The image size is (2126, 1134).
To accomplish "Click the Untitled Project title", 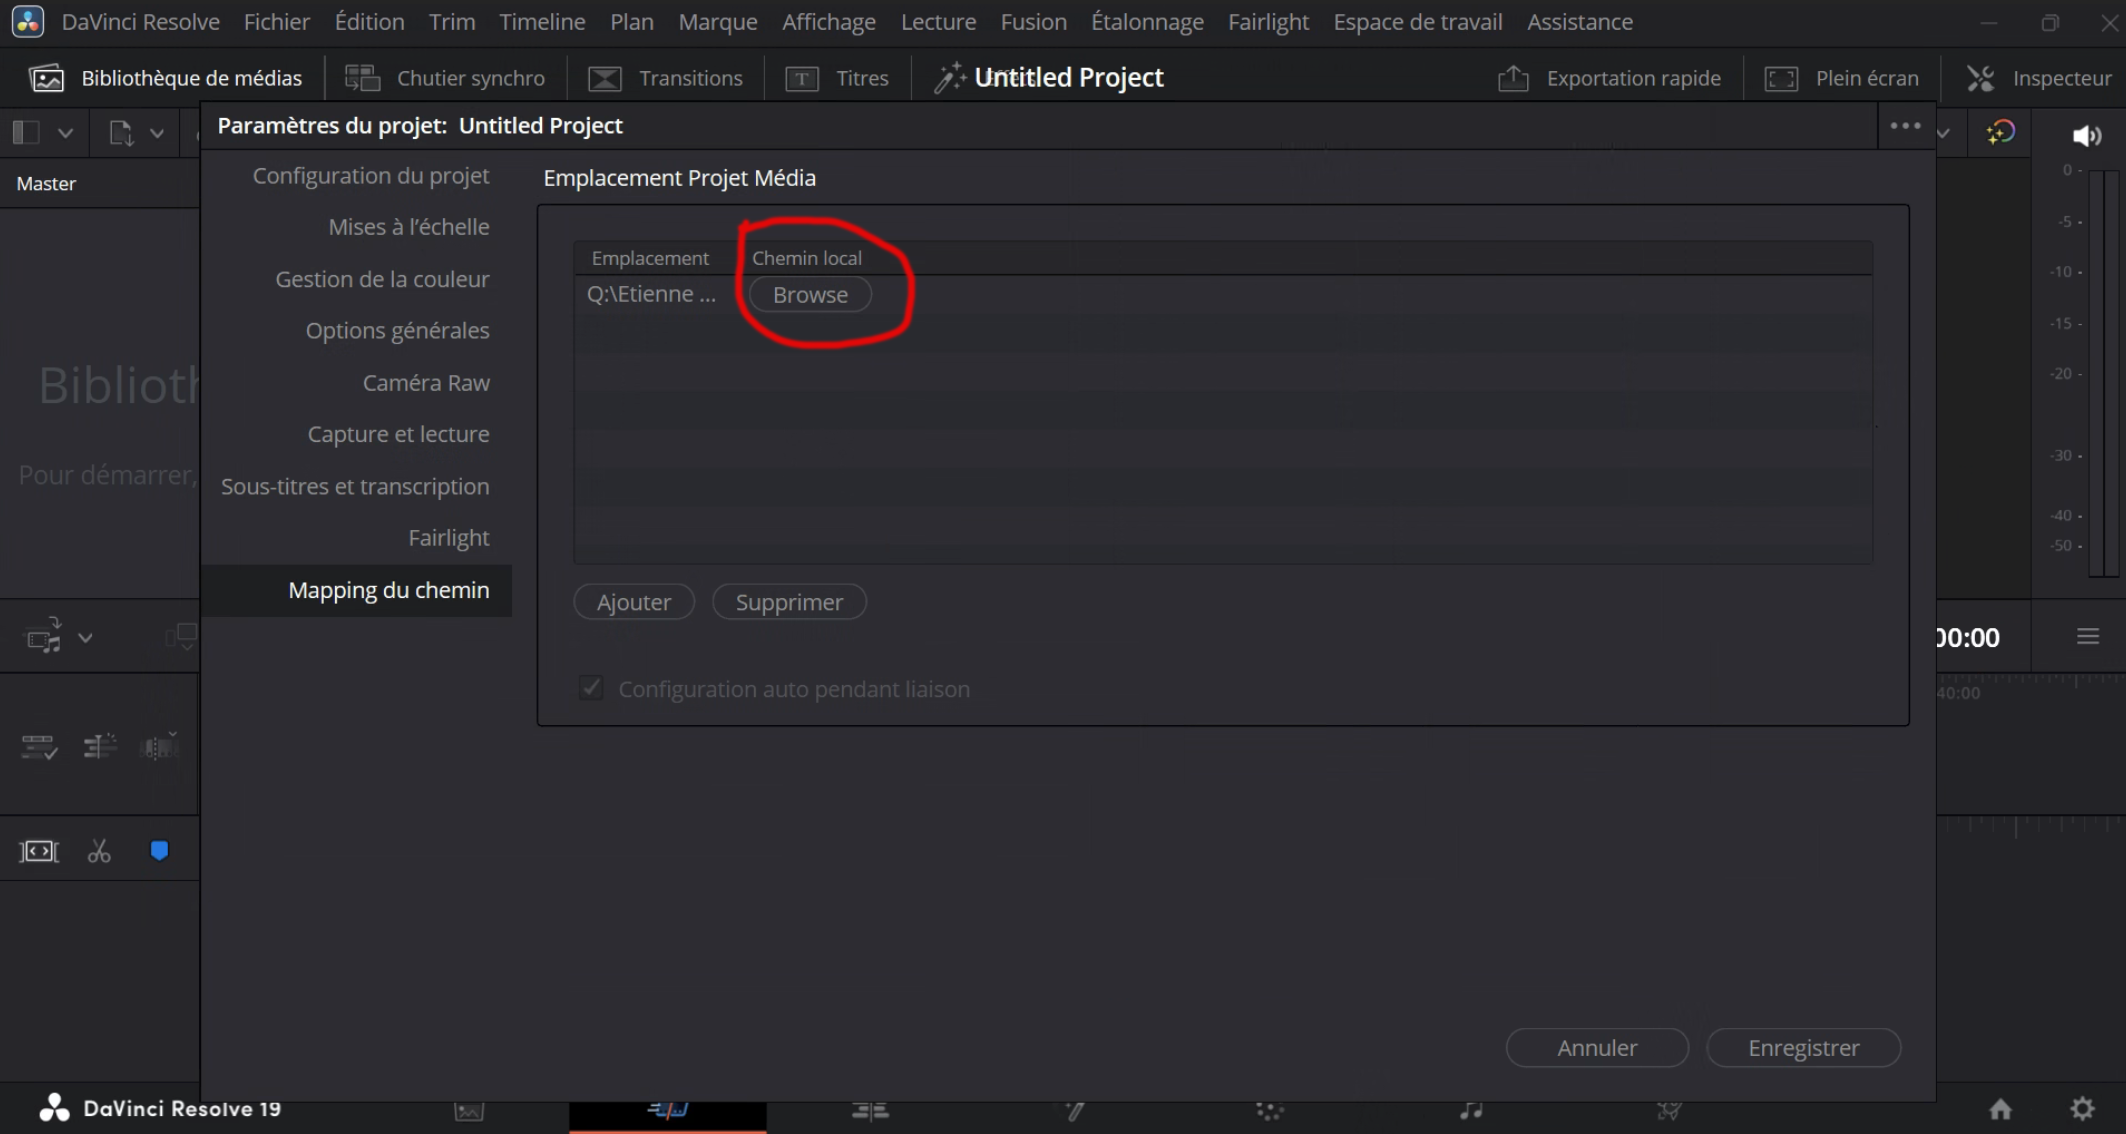I will [1068, 77].
